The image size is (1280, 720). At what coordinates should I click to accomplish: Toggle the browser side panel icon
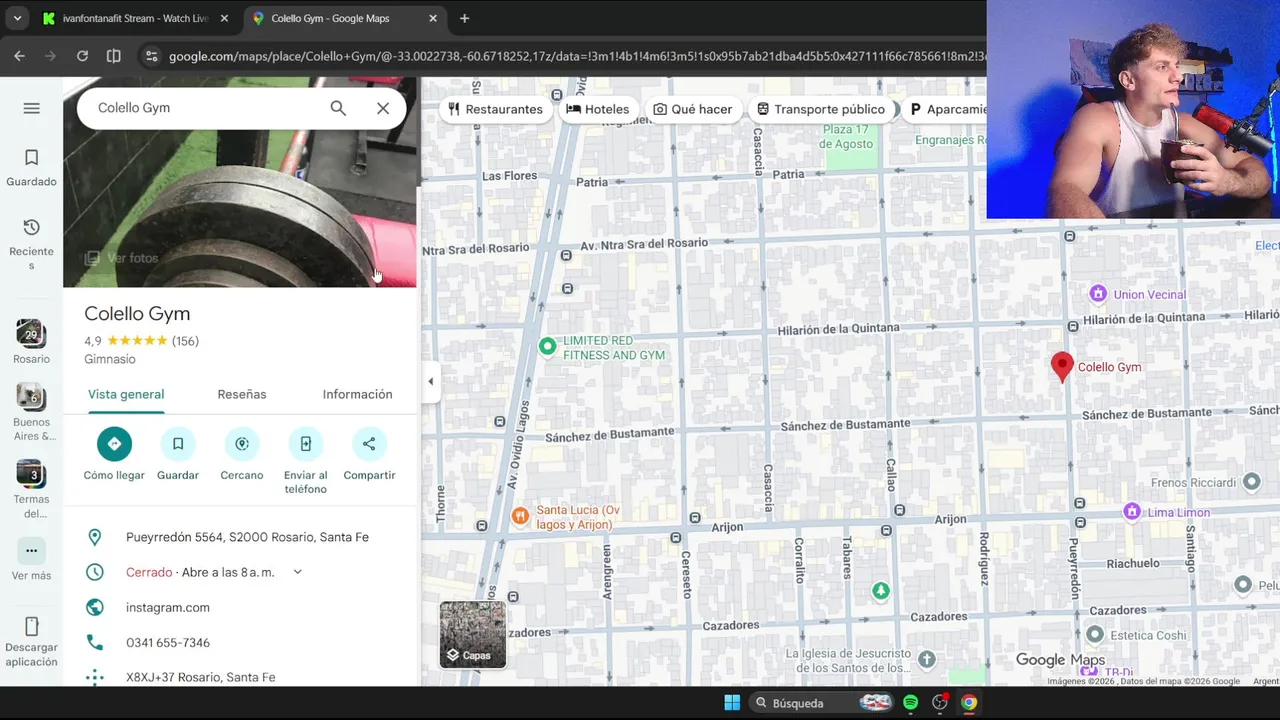114,56
